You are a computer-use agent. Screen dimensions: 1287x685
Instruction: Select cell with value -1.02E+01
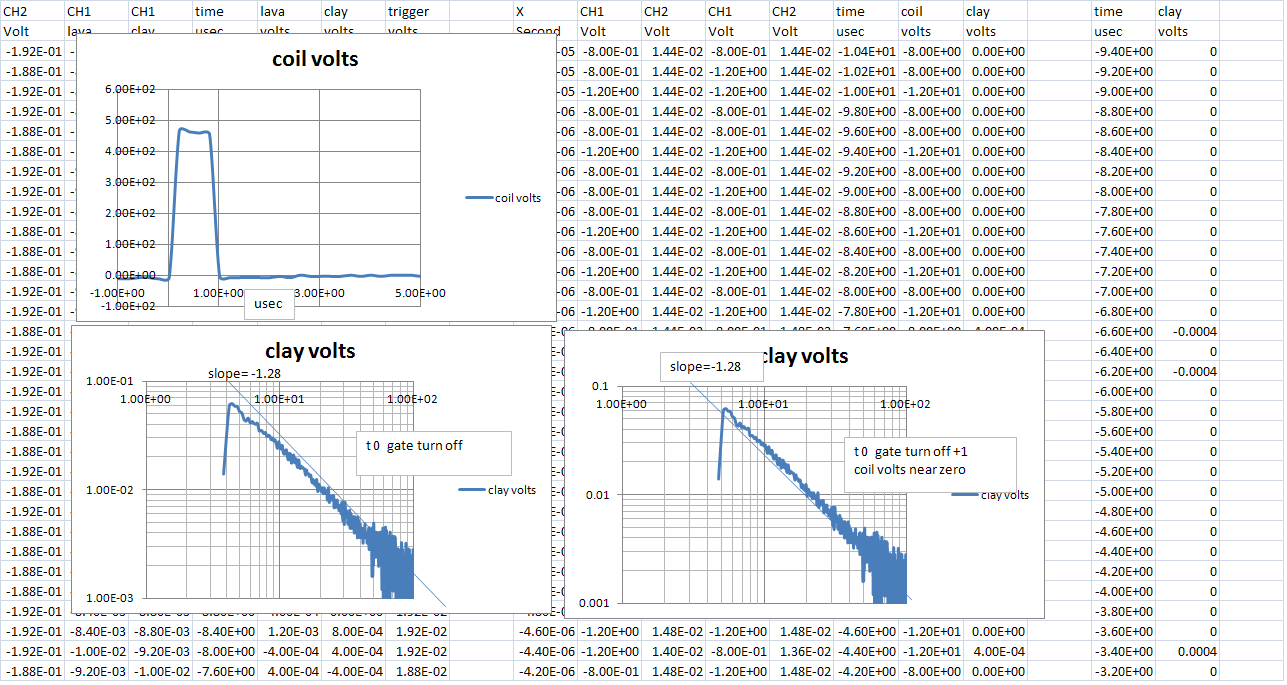click(866, 71)
